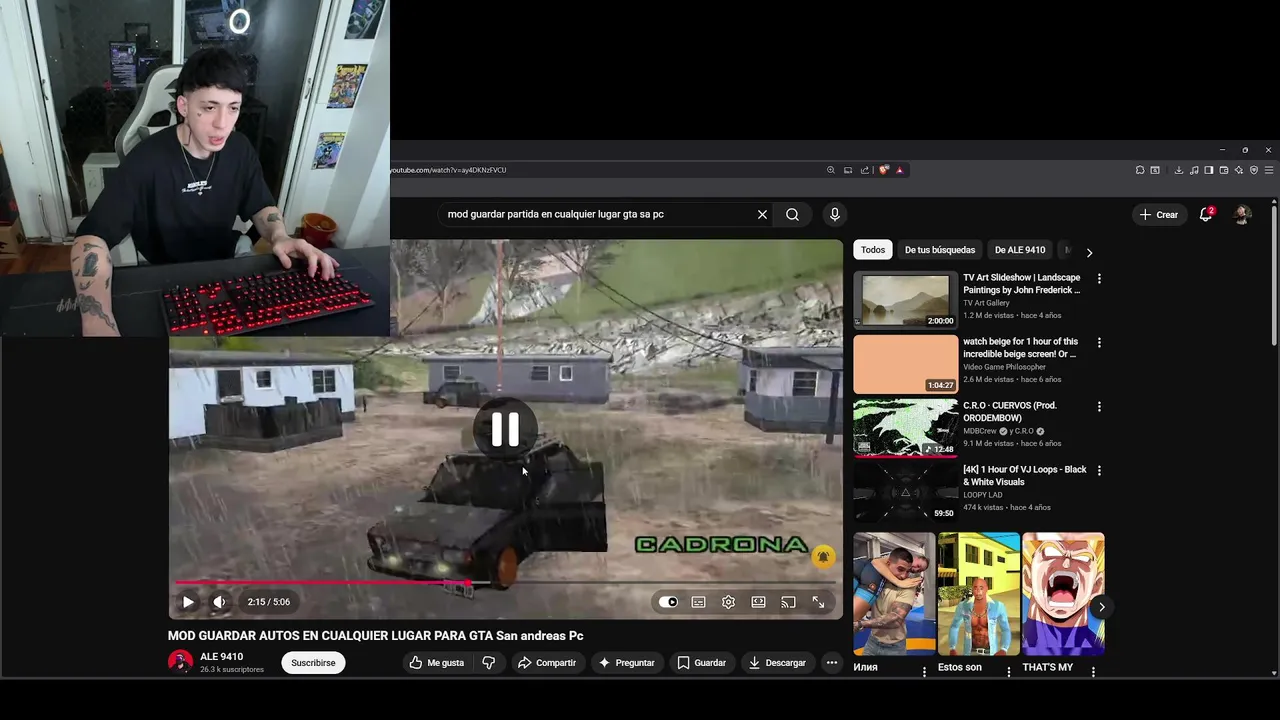Open Brave Rewards triangle icon
The image size is (1280, 720).
899,170
